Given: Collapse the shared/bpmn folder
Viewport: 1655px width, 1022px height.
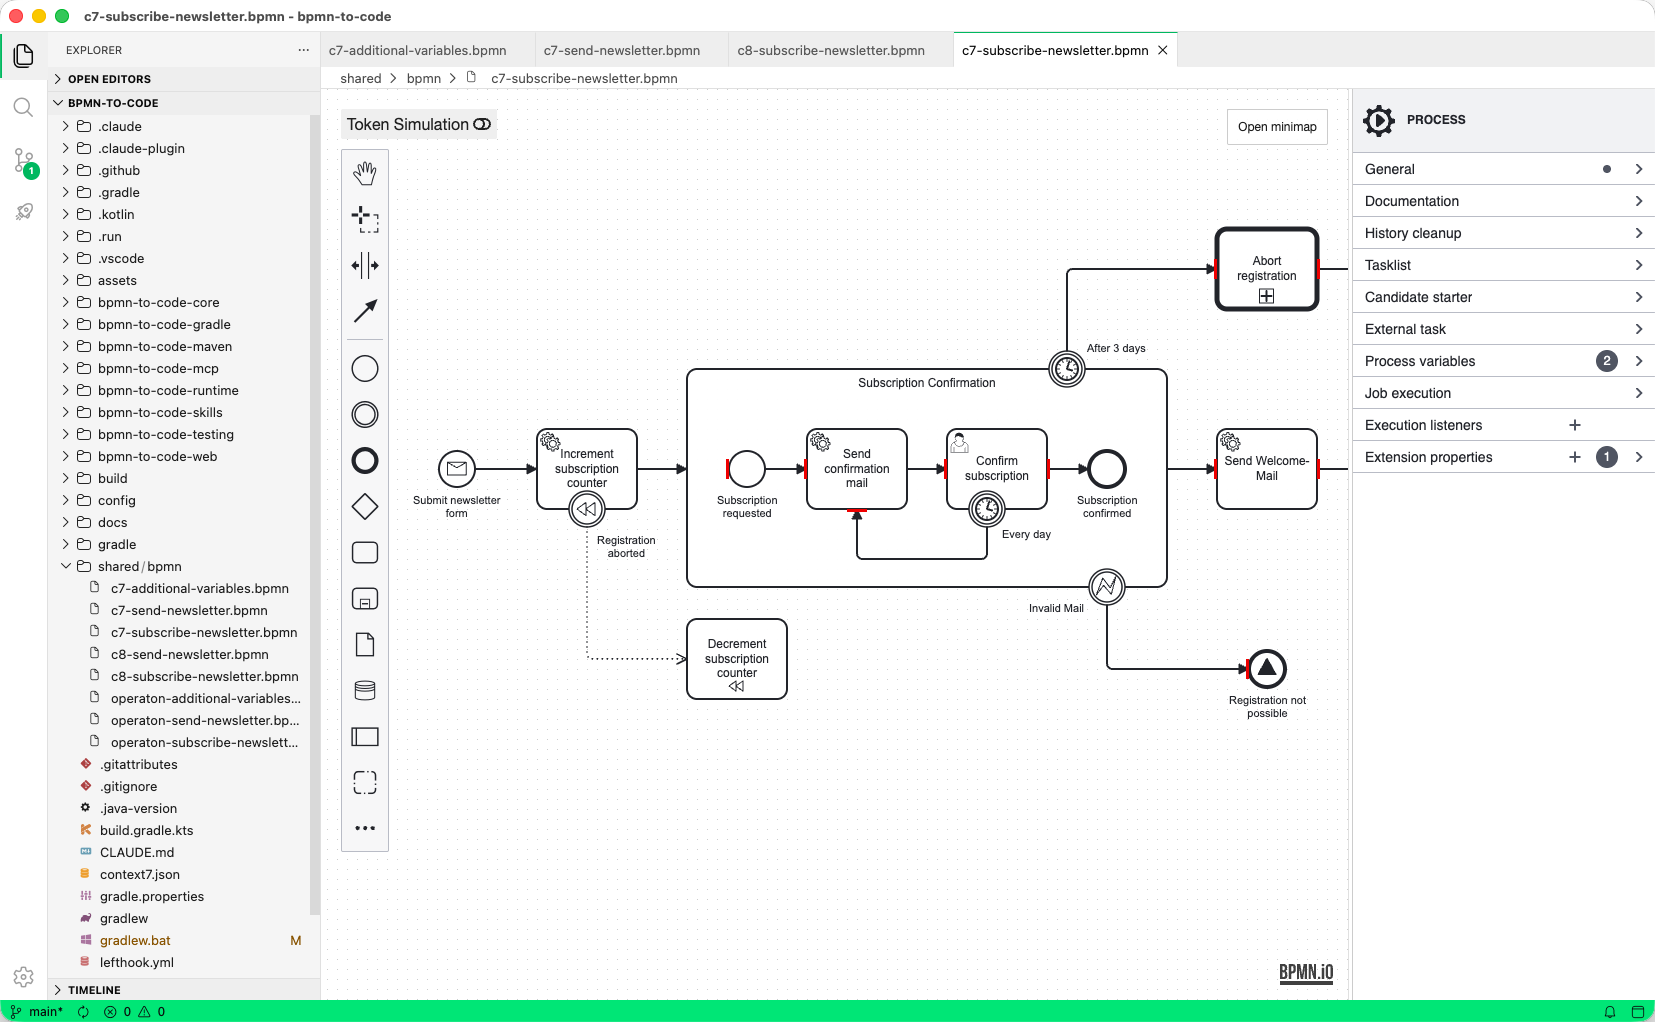Looking at the screenshot, I should click(184, 566).
